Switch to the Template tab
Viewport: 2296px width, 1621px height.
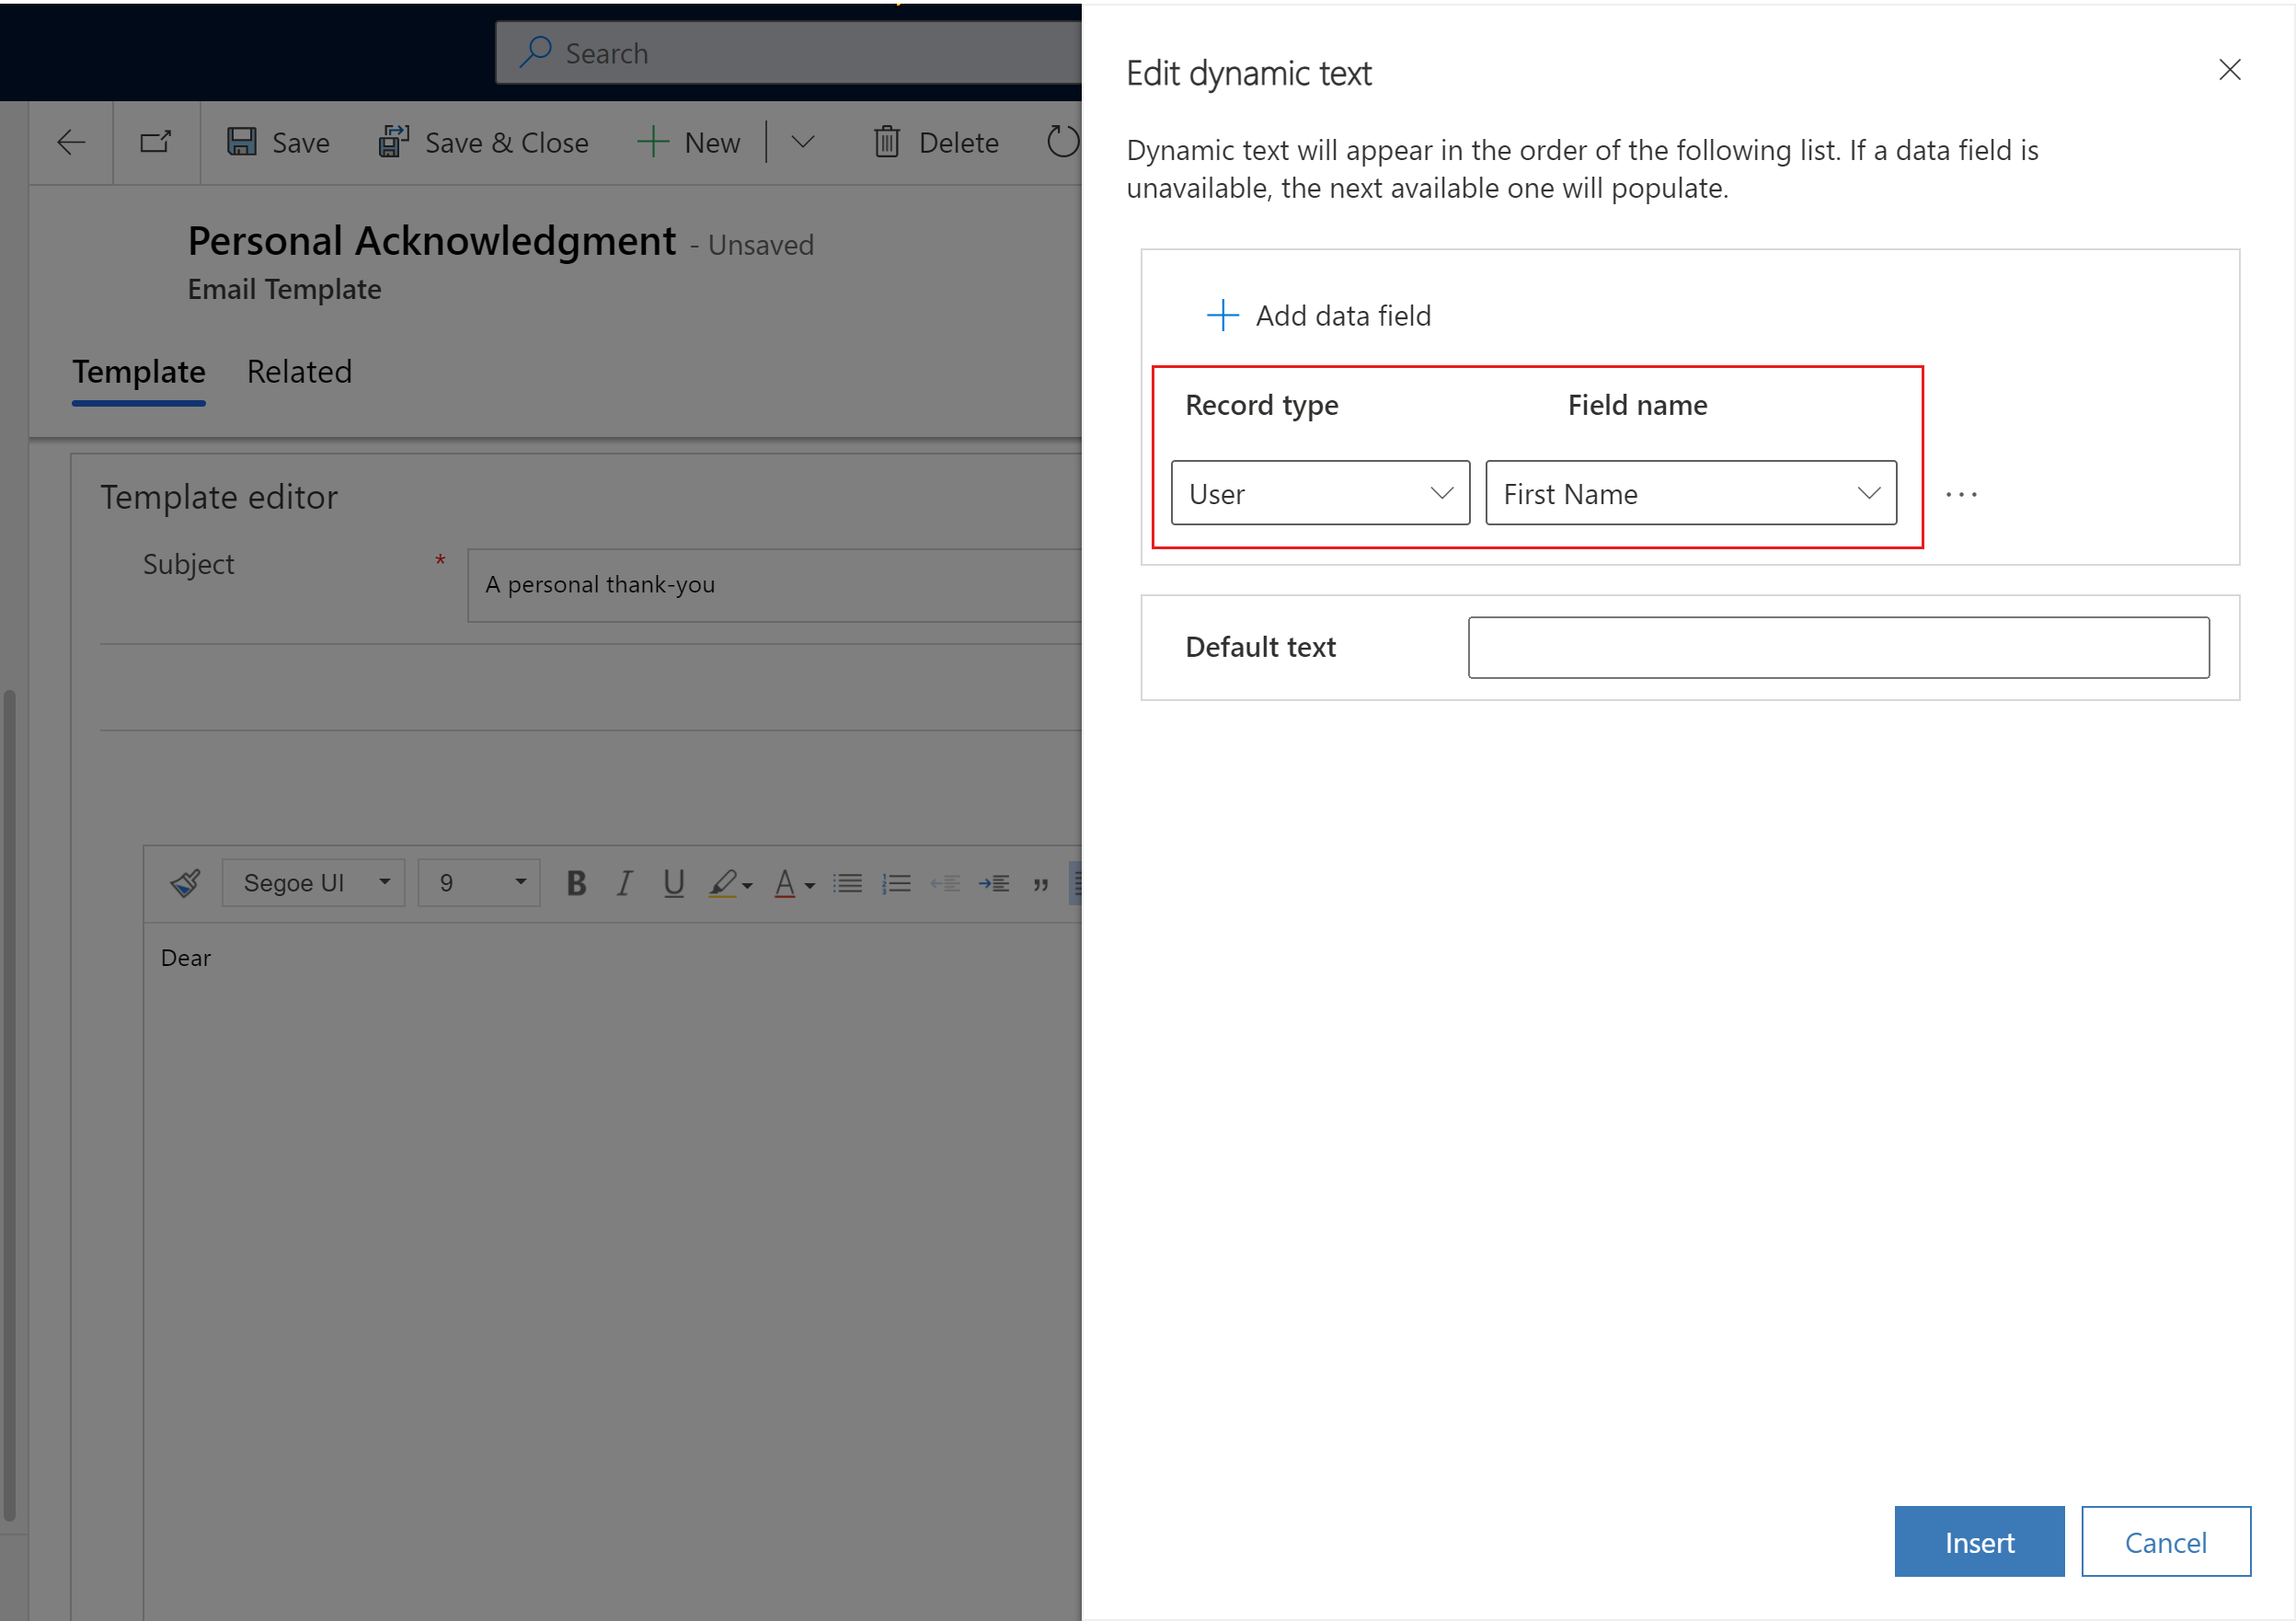(139, 370)
